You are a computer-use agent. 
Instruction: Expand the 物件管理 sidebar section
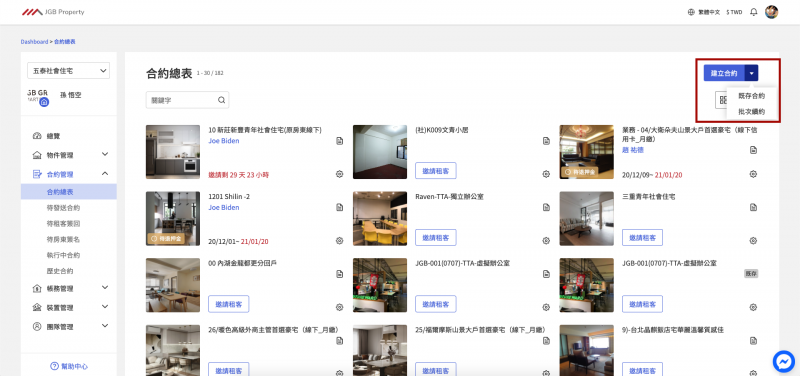tap(68, 155)
